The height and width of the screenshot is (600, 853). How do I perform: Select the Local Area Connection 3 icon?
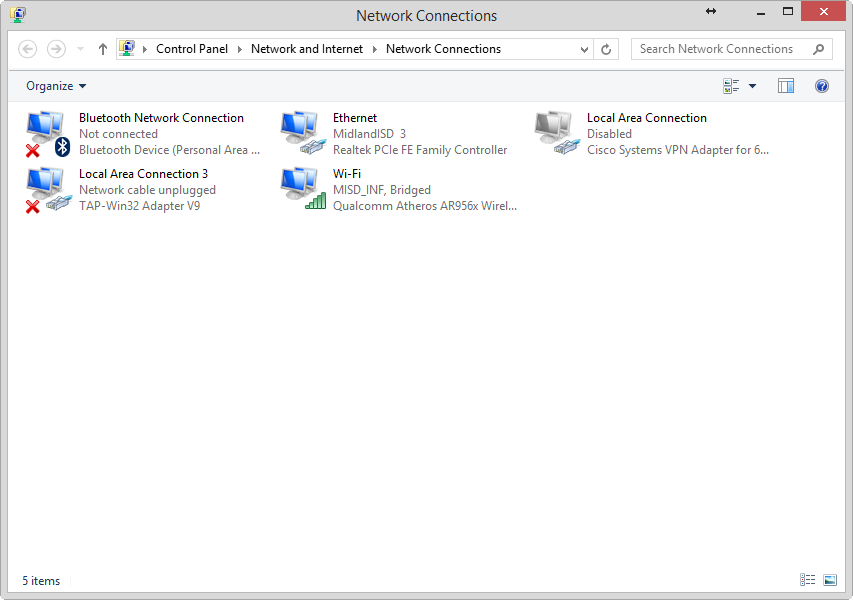pos(48,190)
